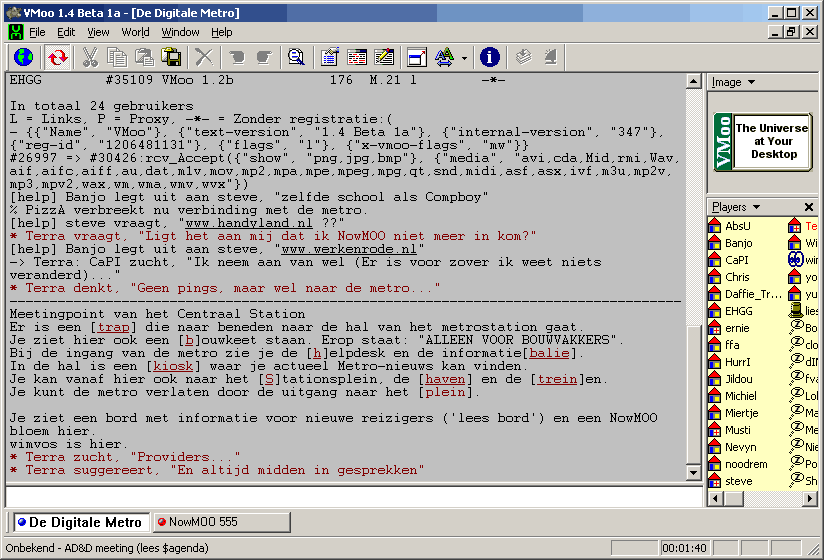Select player CaPI in Players list

pos(736,260)
